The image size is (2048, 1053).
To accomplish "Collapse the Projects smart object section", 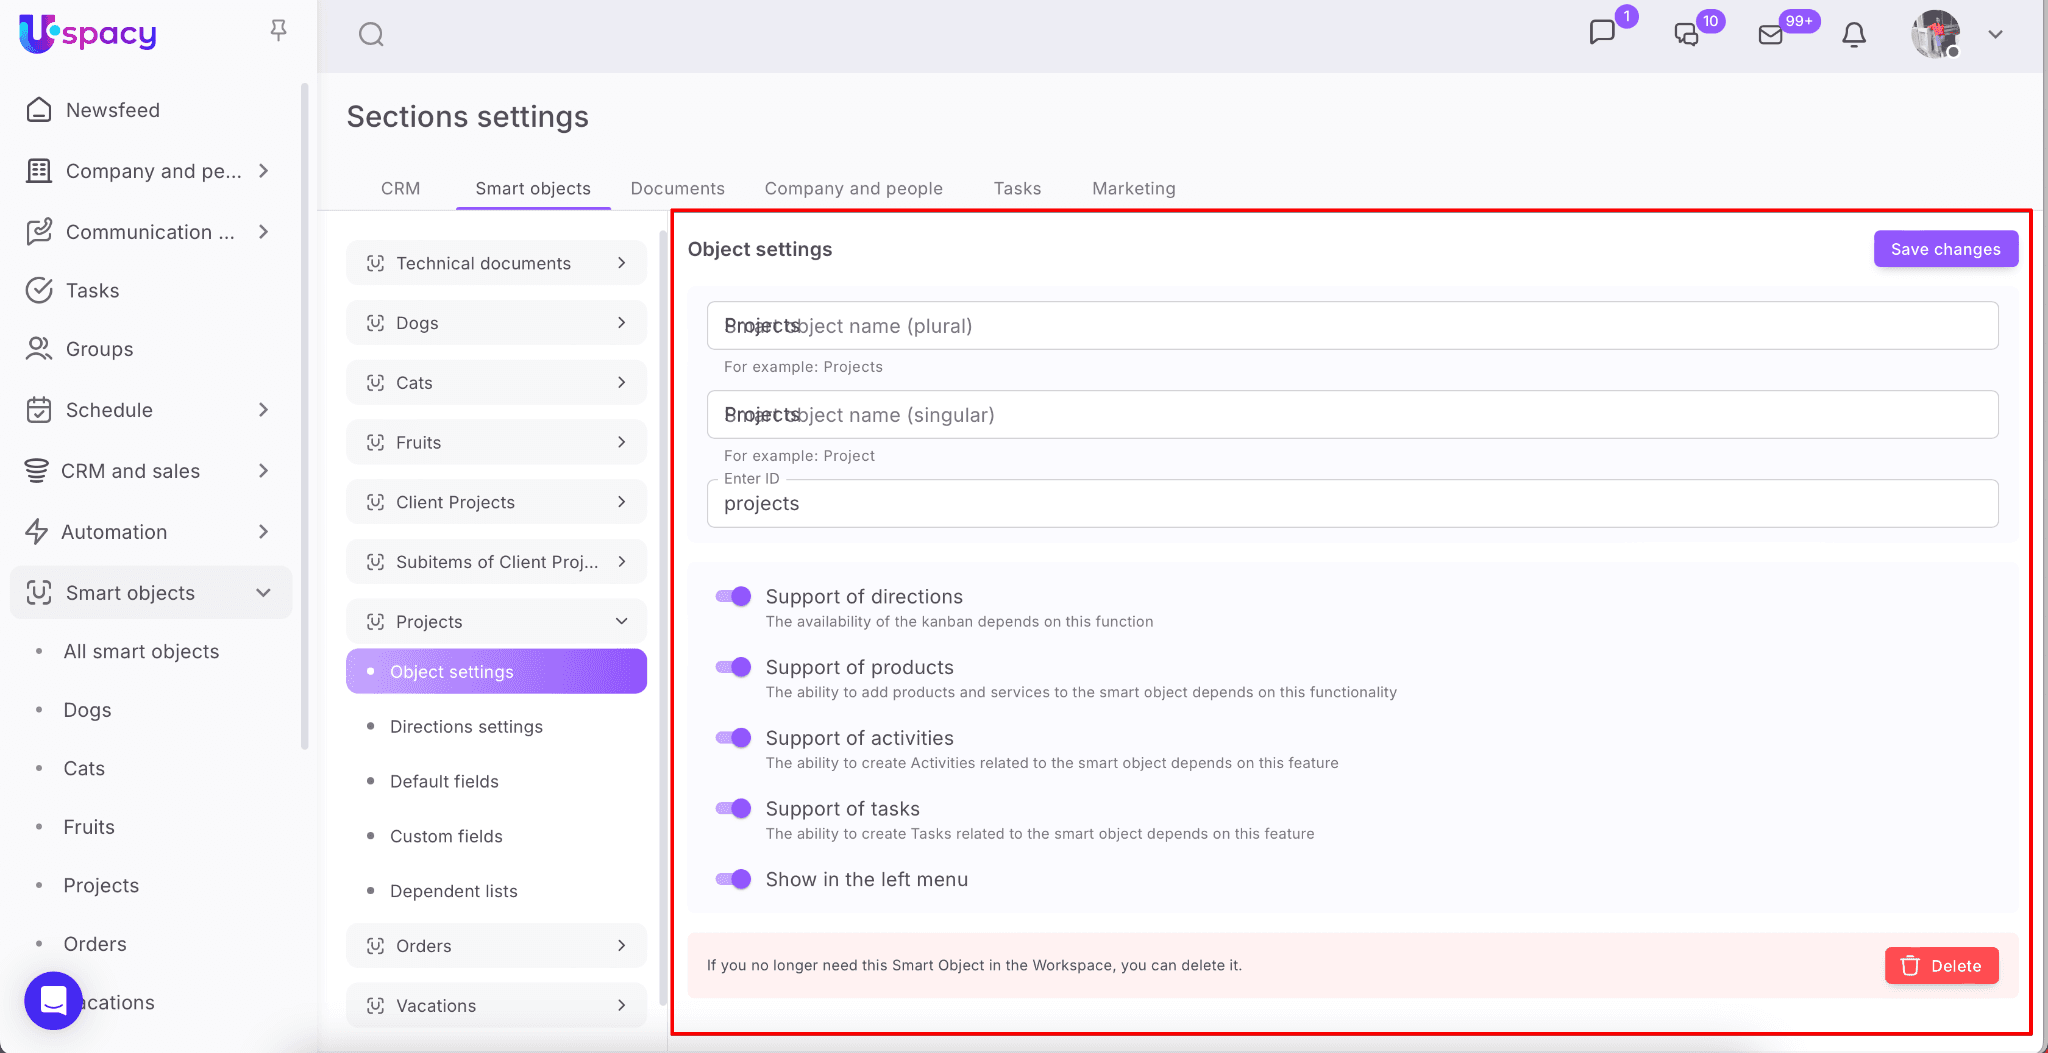I will click(621, 622).
